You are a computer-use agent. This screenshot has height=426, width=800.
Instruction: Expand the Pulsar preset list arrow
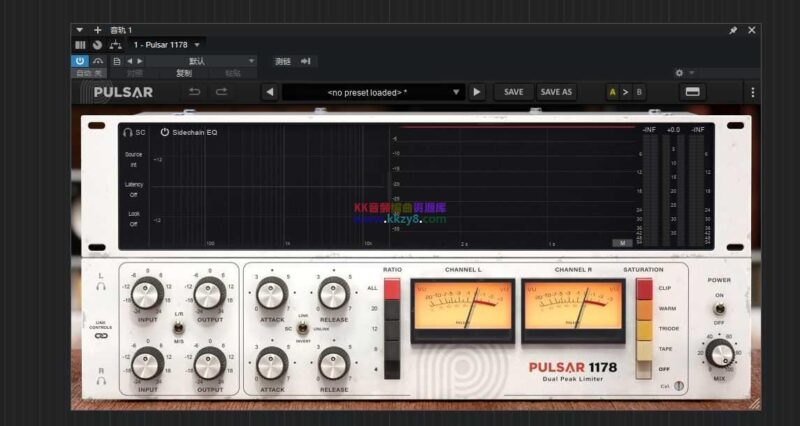[456, 92]
